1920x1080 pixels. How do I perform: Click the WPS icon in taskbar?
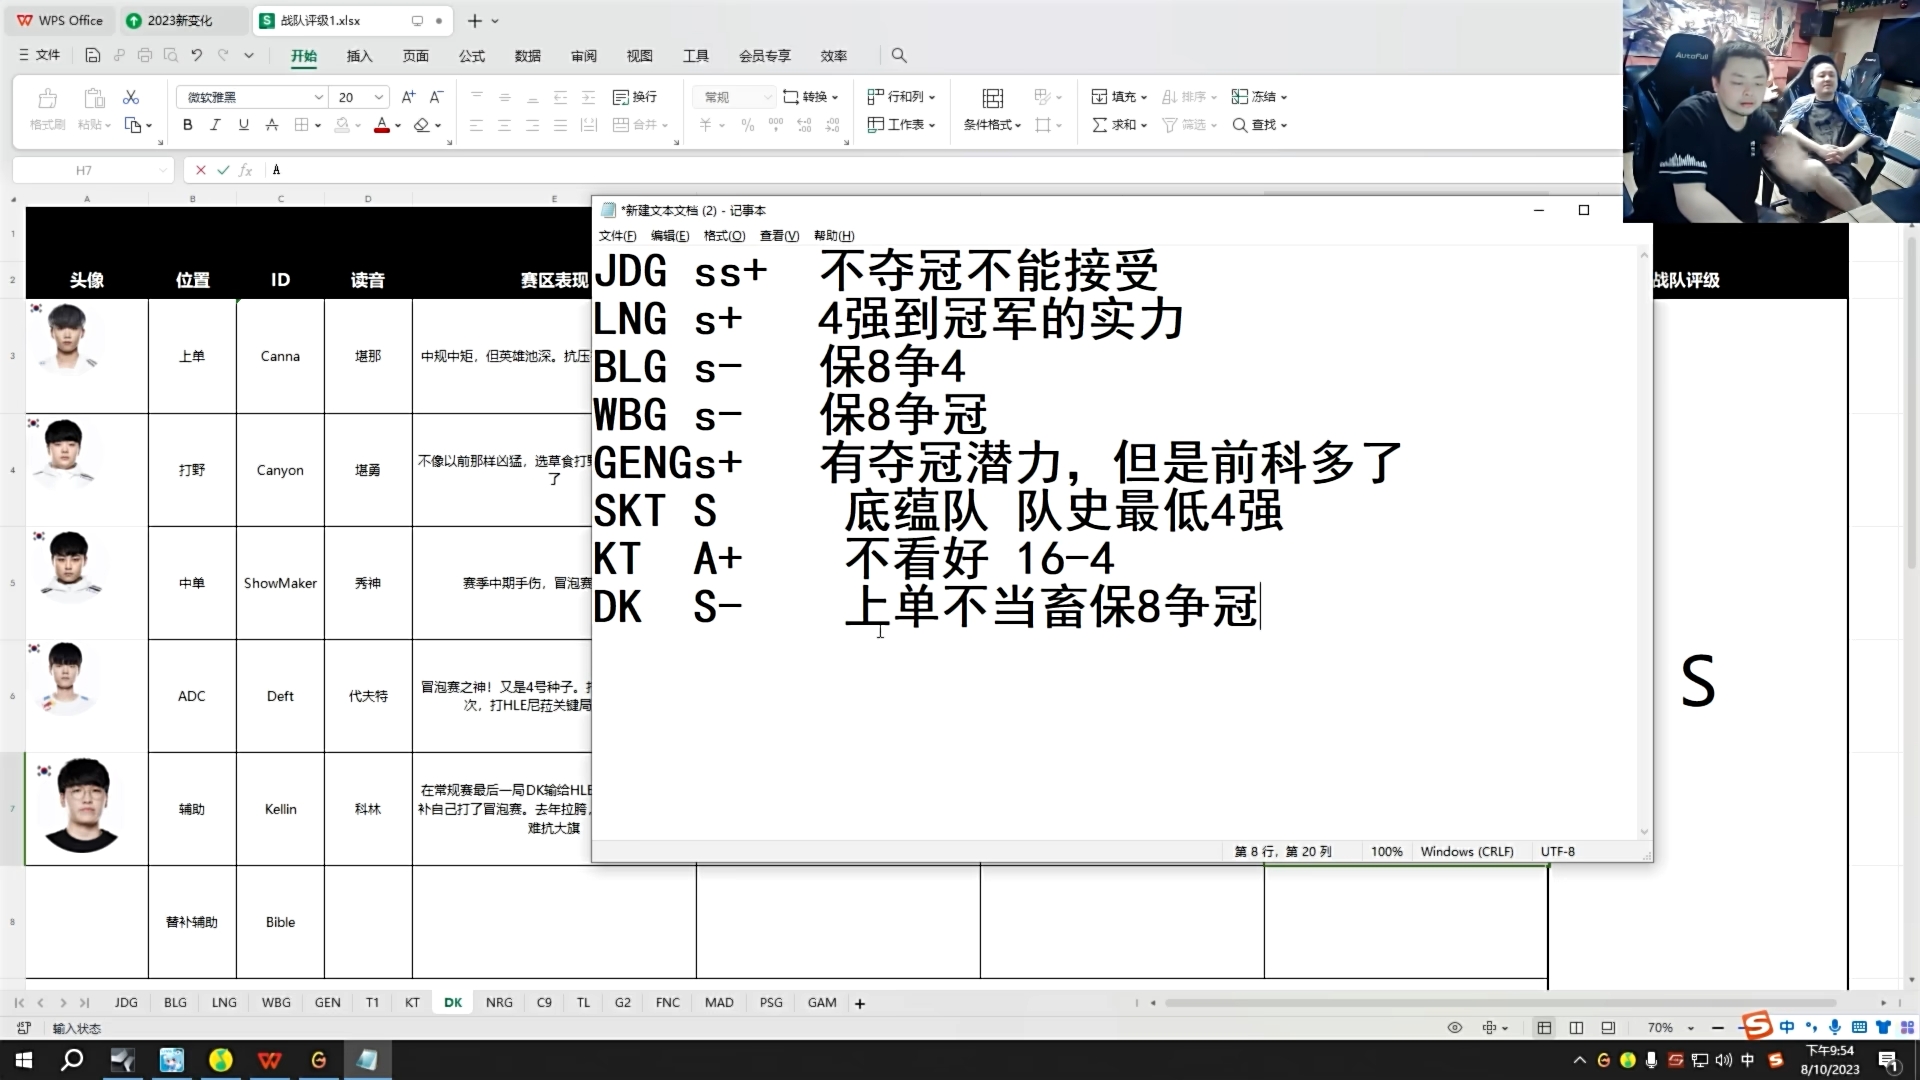269,1060
